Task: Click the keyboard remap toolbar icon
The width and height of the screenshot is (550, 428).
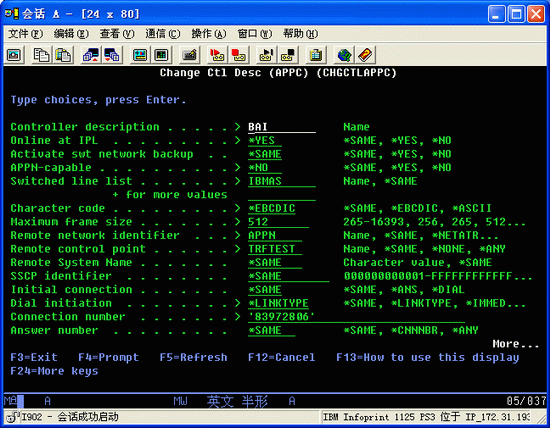Action: (x=189, y=55)
